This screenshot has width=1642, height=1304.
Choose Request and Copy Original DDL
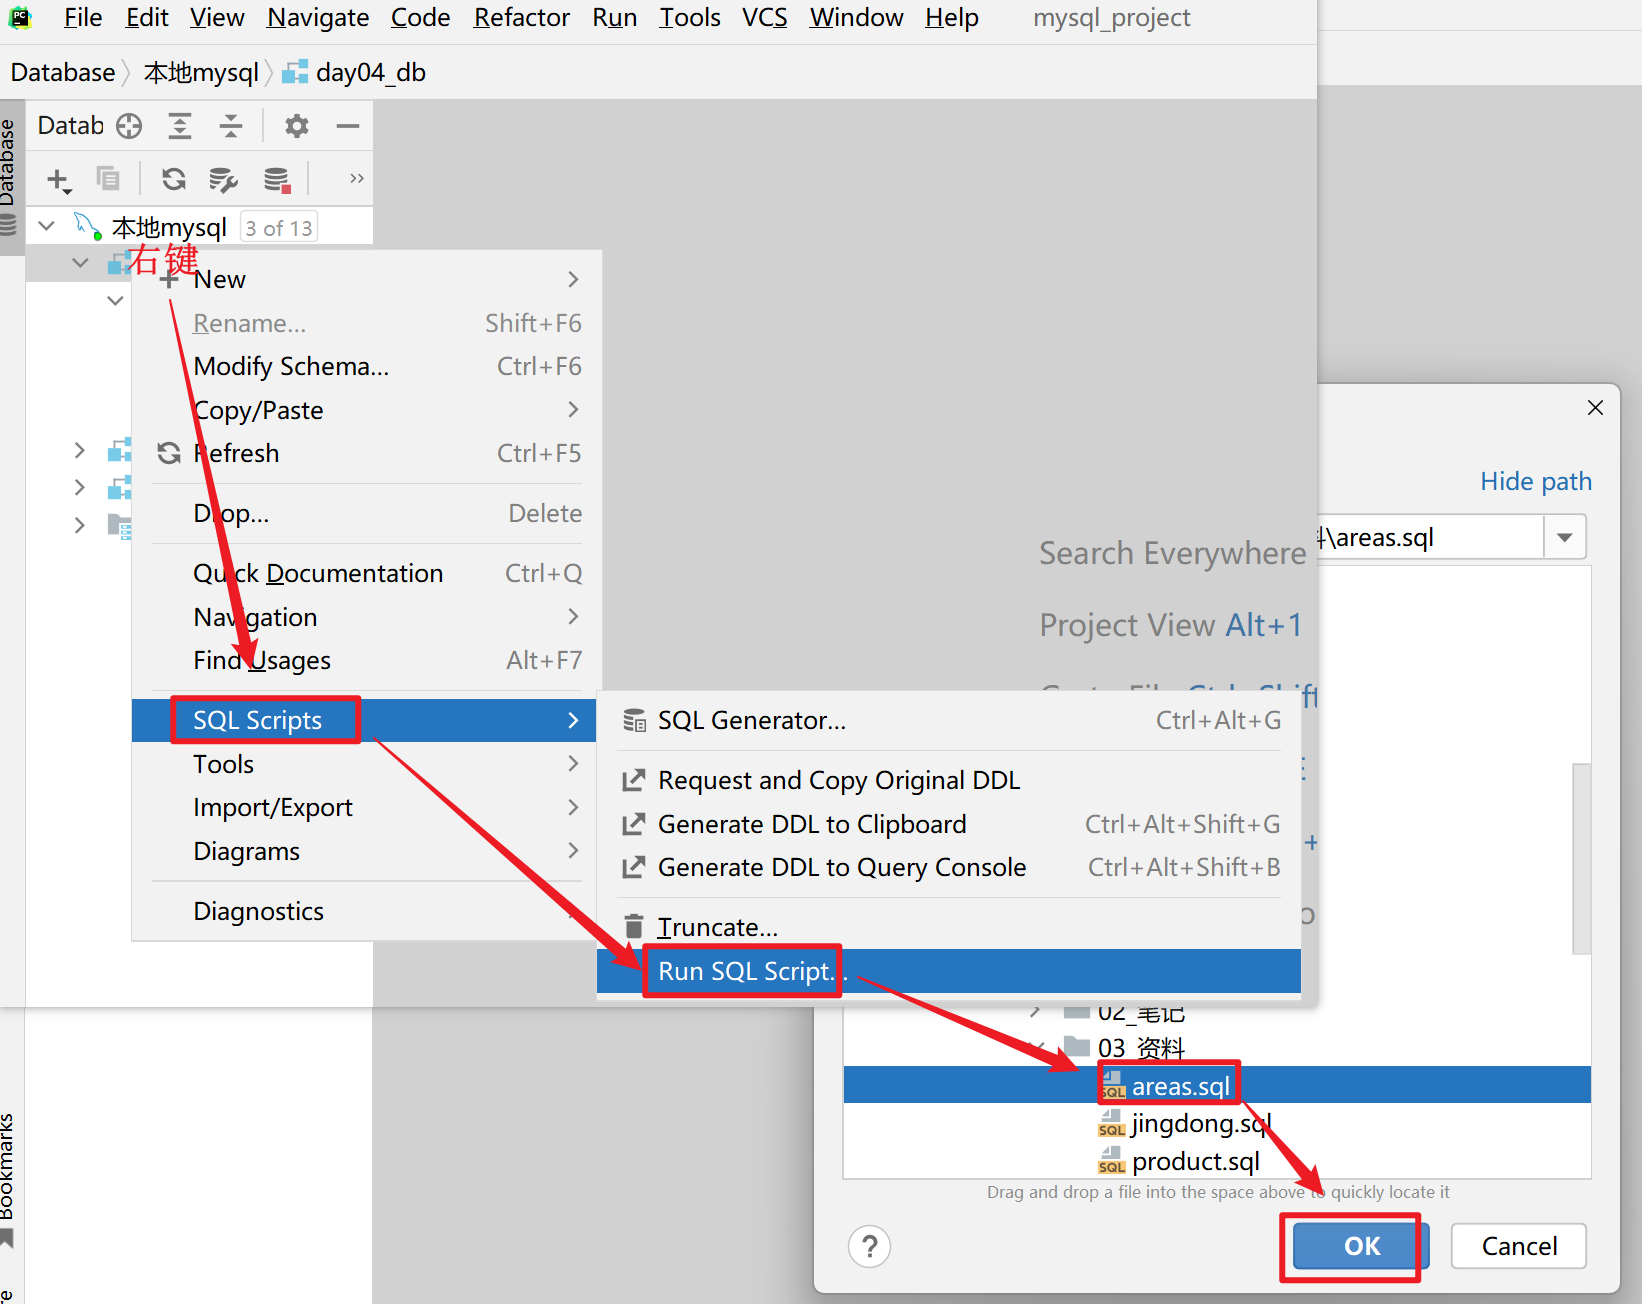tap(949, 780)
